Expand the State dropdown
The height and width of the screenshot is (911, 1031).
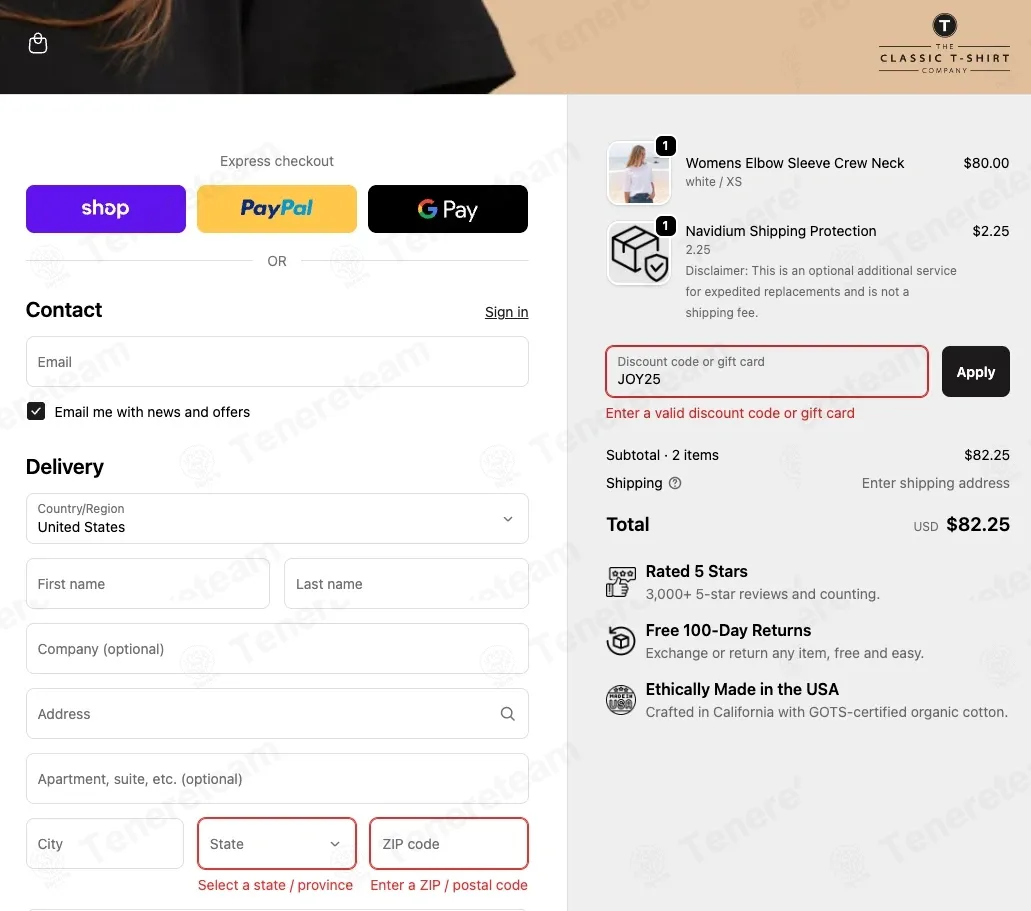277,844
